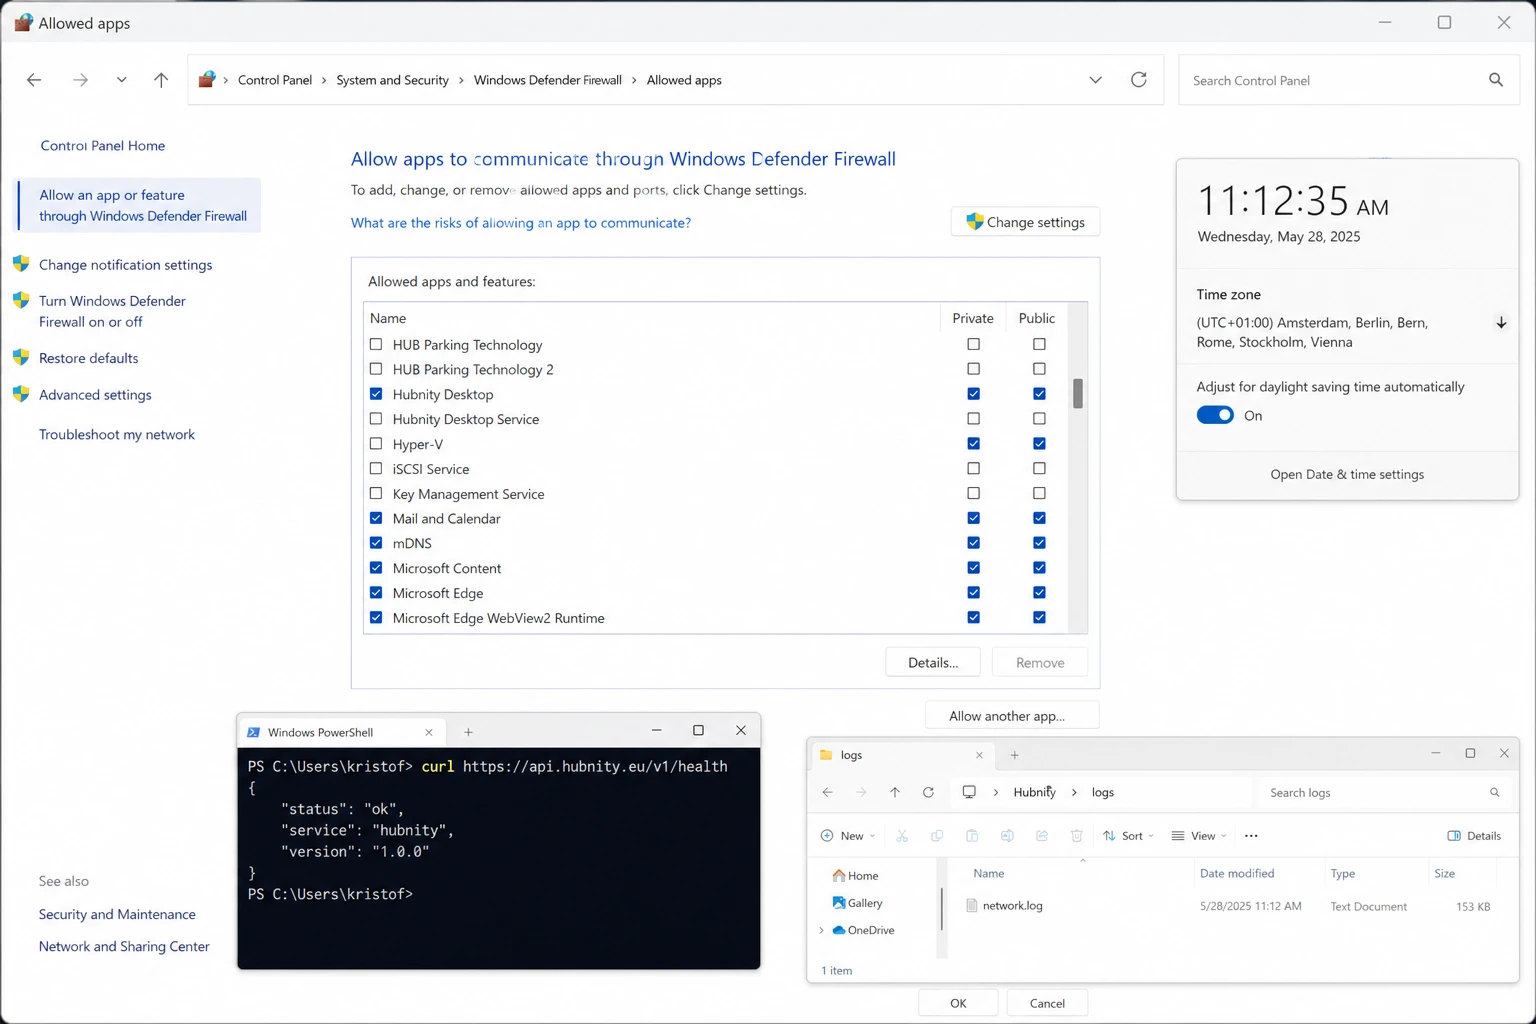This screenshot has height=1024, width=1536.
Task: Check the Key Management Service name checkbox
Action: click(376, 493)
